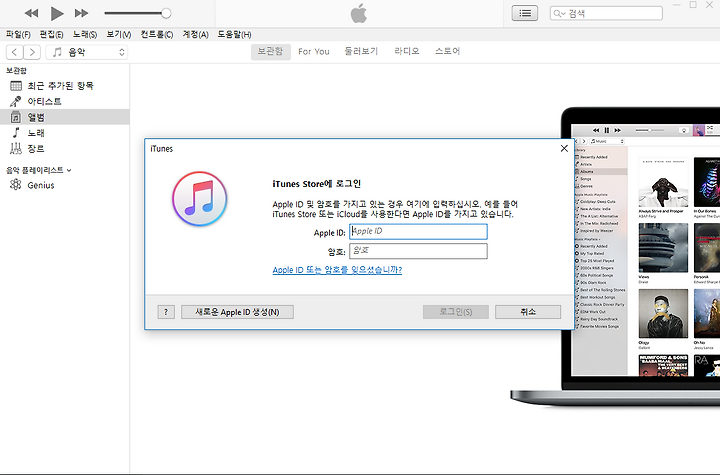Open the 노래(S) menu

coord(85,34)
